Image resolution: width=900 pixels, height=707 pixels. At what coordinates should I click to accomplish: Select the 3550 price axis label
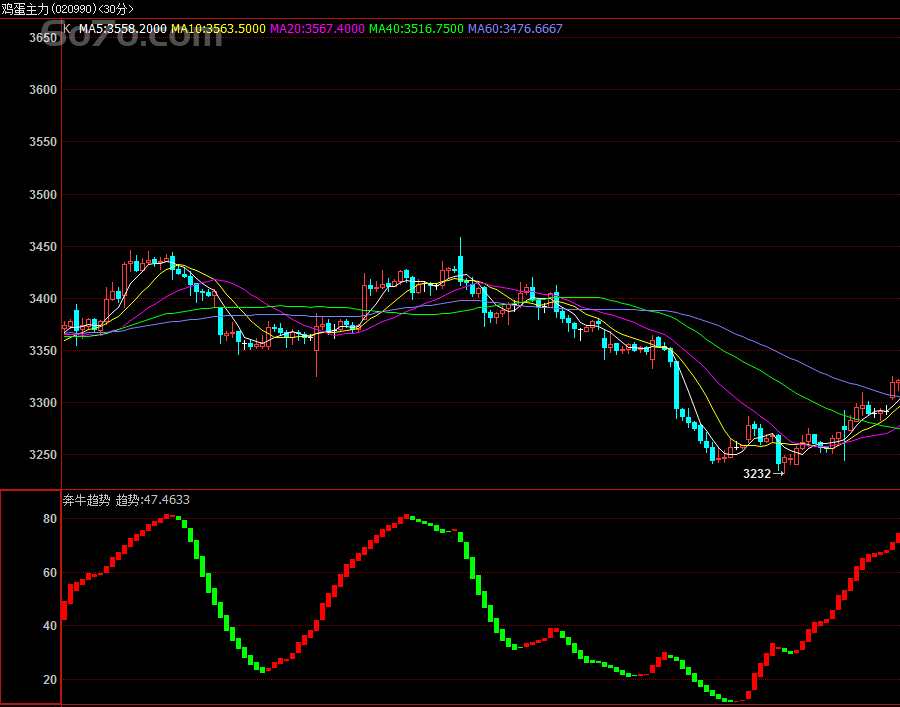43,142
